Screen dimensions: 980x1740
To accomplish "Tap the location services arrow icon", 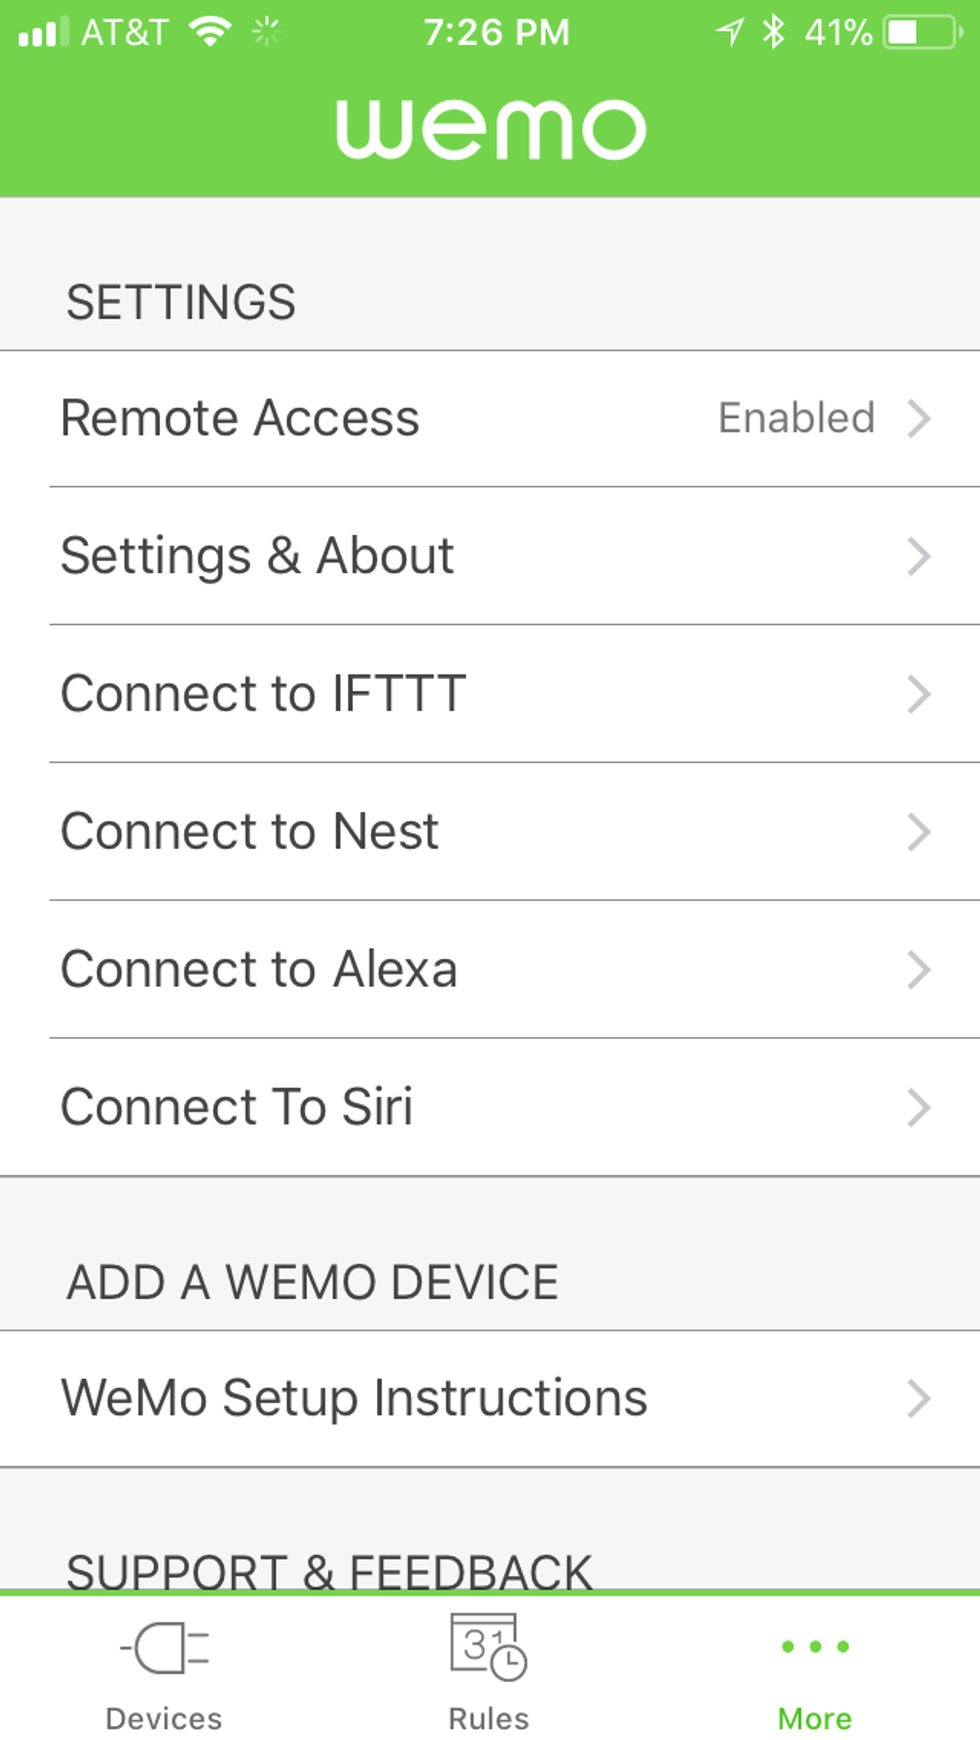I will pyautogui.click(x=729, y=32).
